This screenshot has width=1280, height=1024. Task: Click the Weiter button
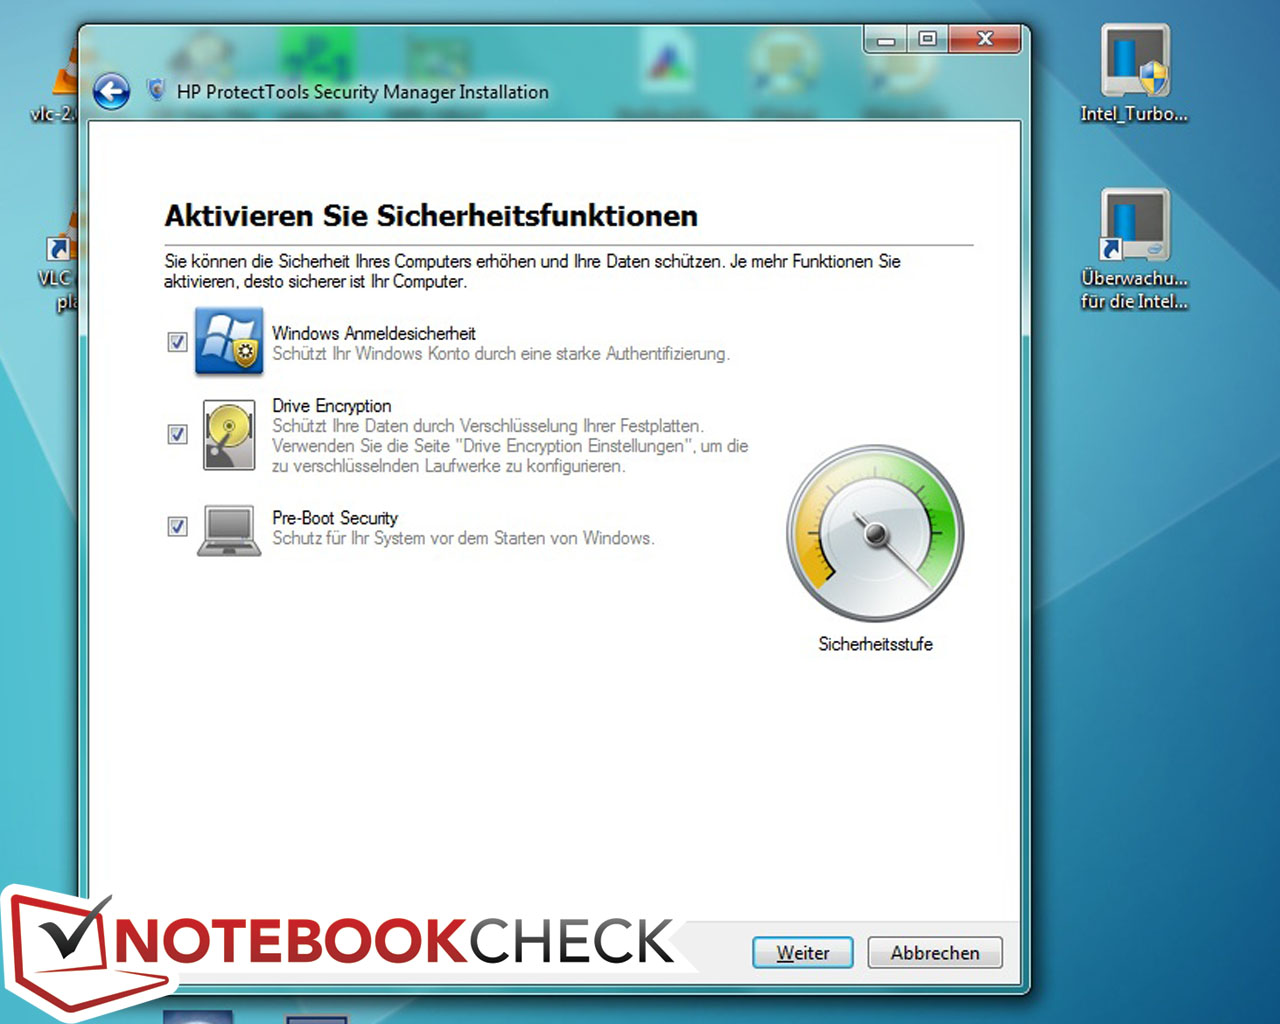[803, 953]
